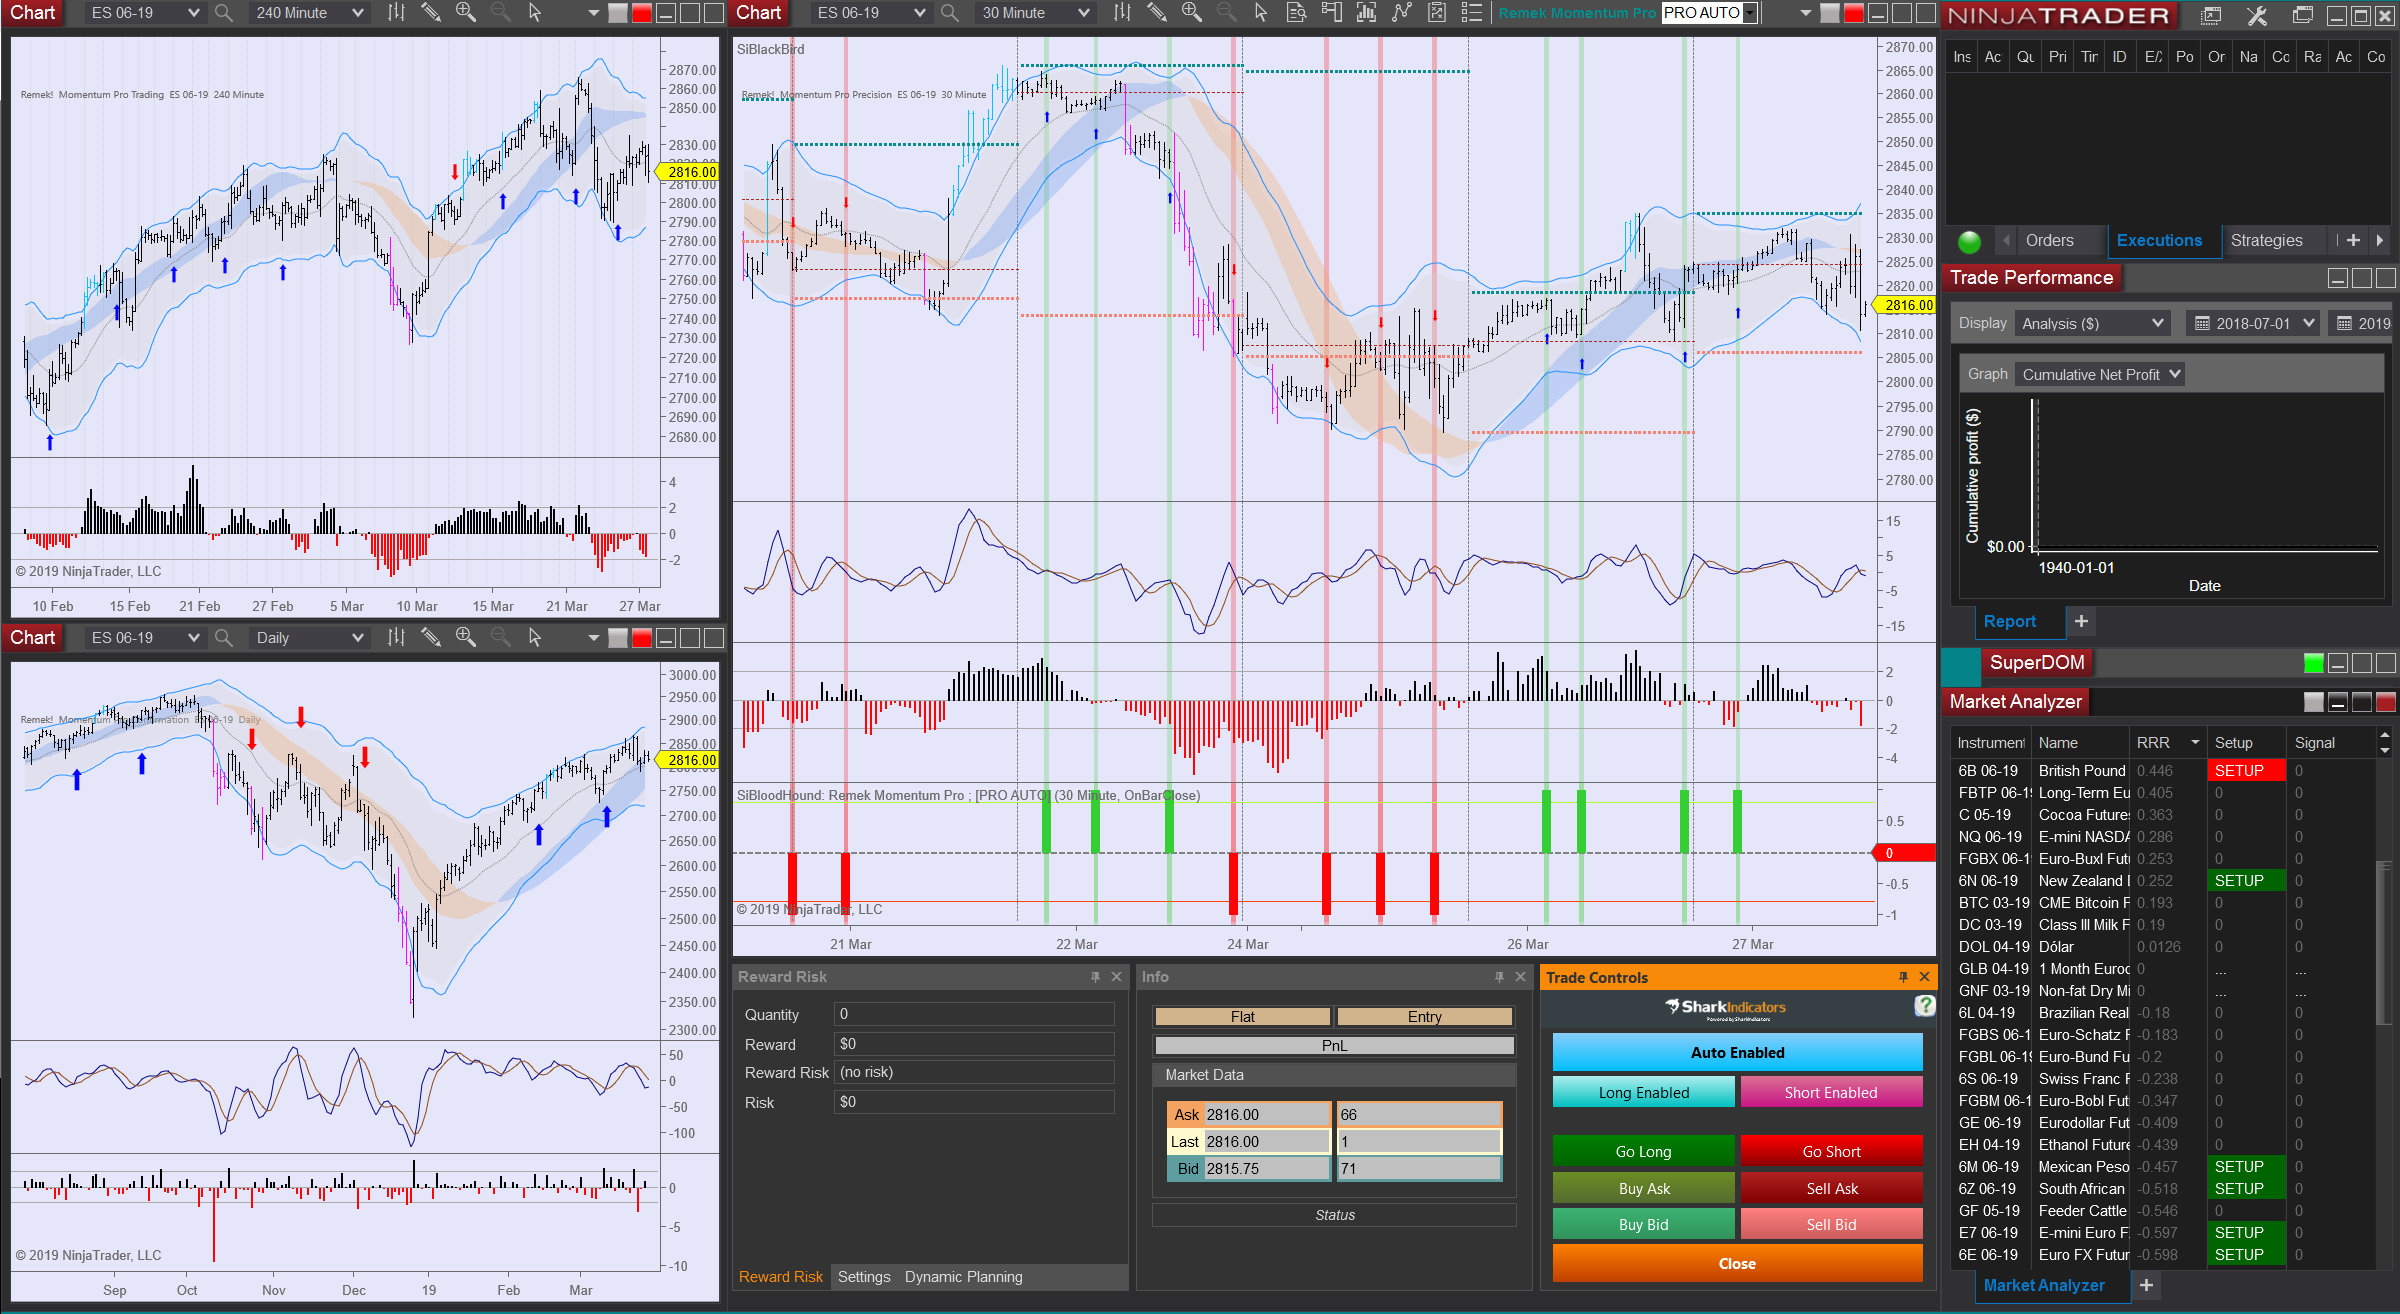Select Dynamic Planning tab
Screen dimensions: 2400x1314
(963, 1276)
